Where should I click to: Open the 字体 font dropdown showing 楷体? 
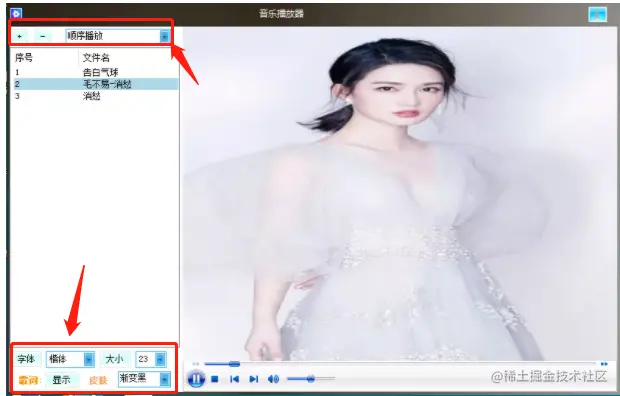pos(70,359)
